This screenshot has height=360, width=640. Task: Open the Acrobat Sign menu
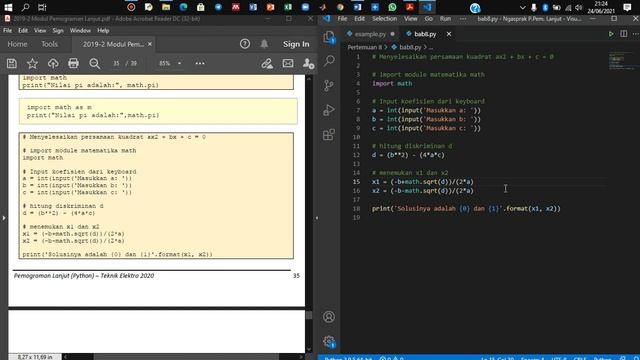coord(58,31)
